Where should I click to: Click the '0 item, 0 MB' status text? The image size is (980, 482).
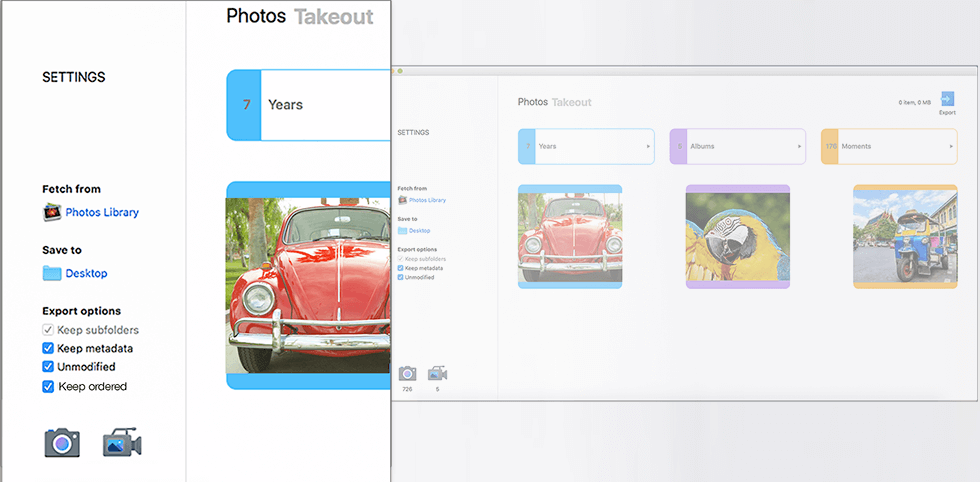[915, 102]
